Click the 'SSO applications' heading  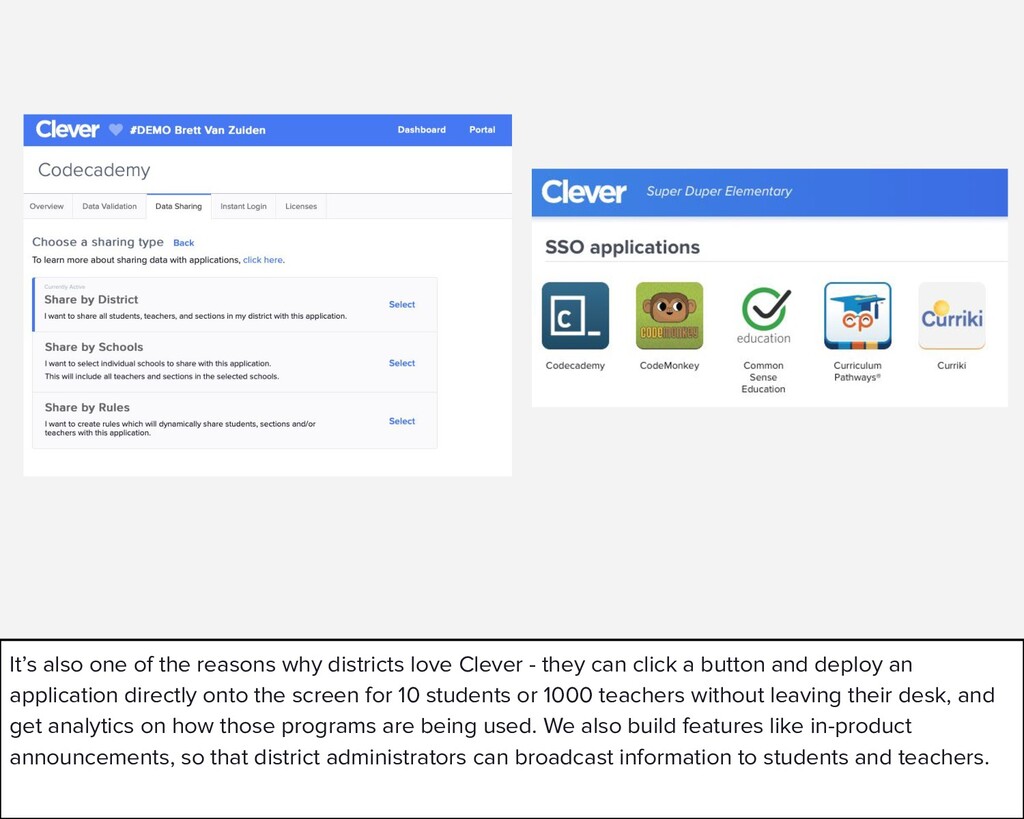click(x=622, y=248)
